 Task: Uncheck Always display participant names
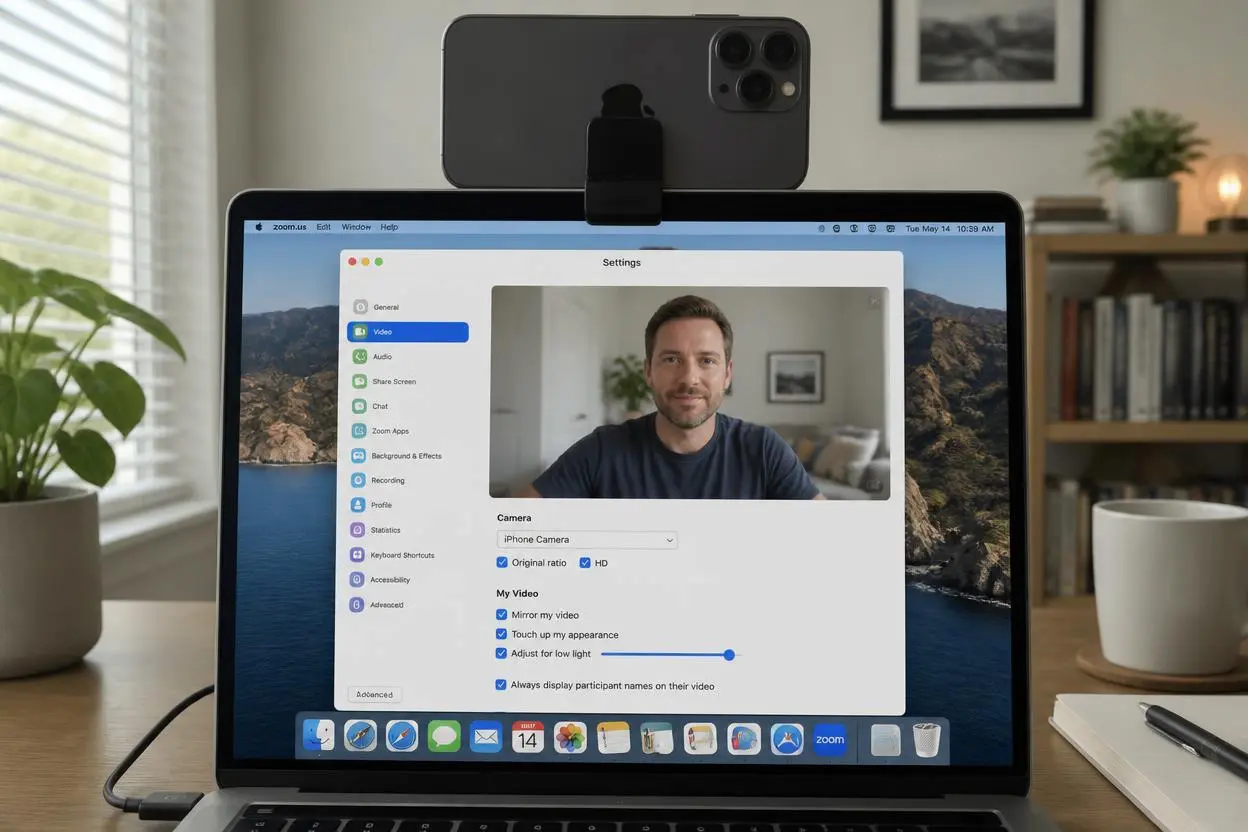pos(501,685)
